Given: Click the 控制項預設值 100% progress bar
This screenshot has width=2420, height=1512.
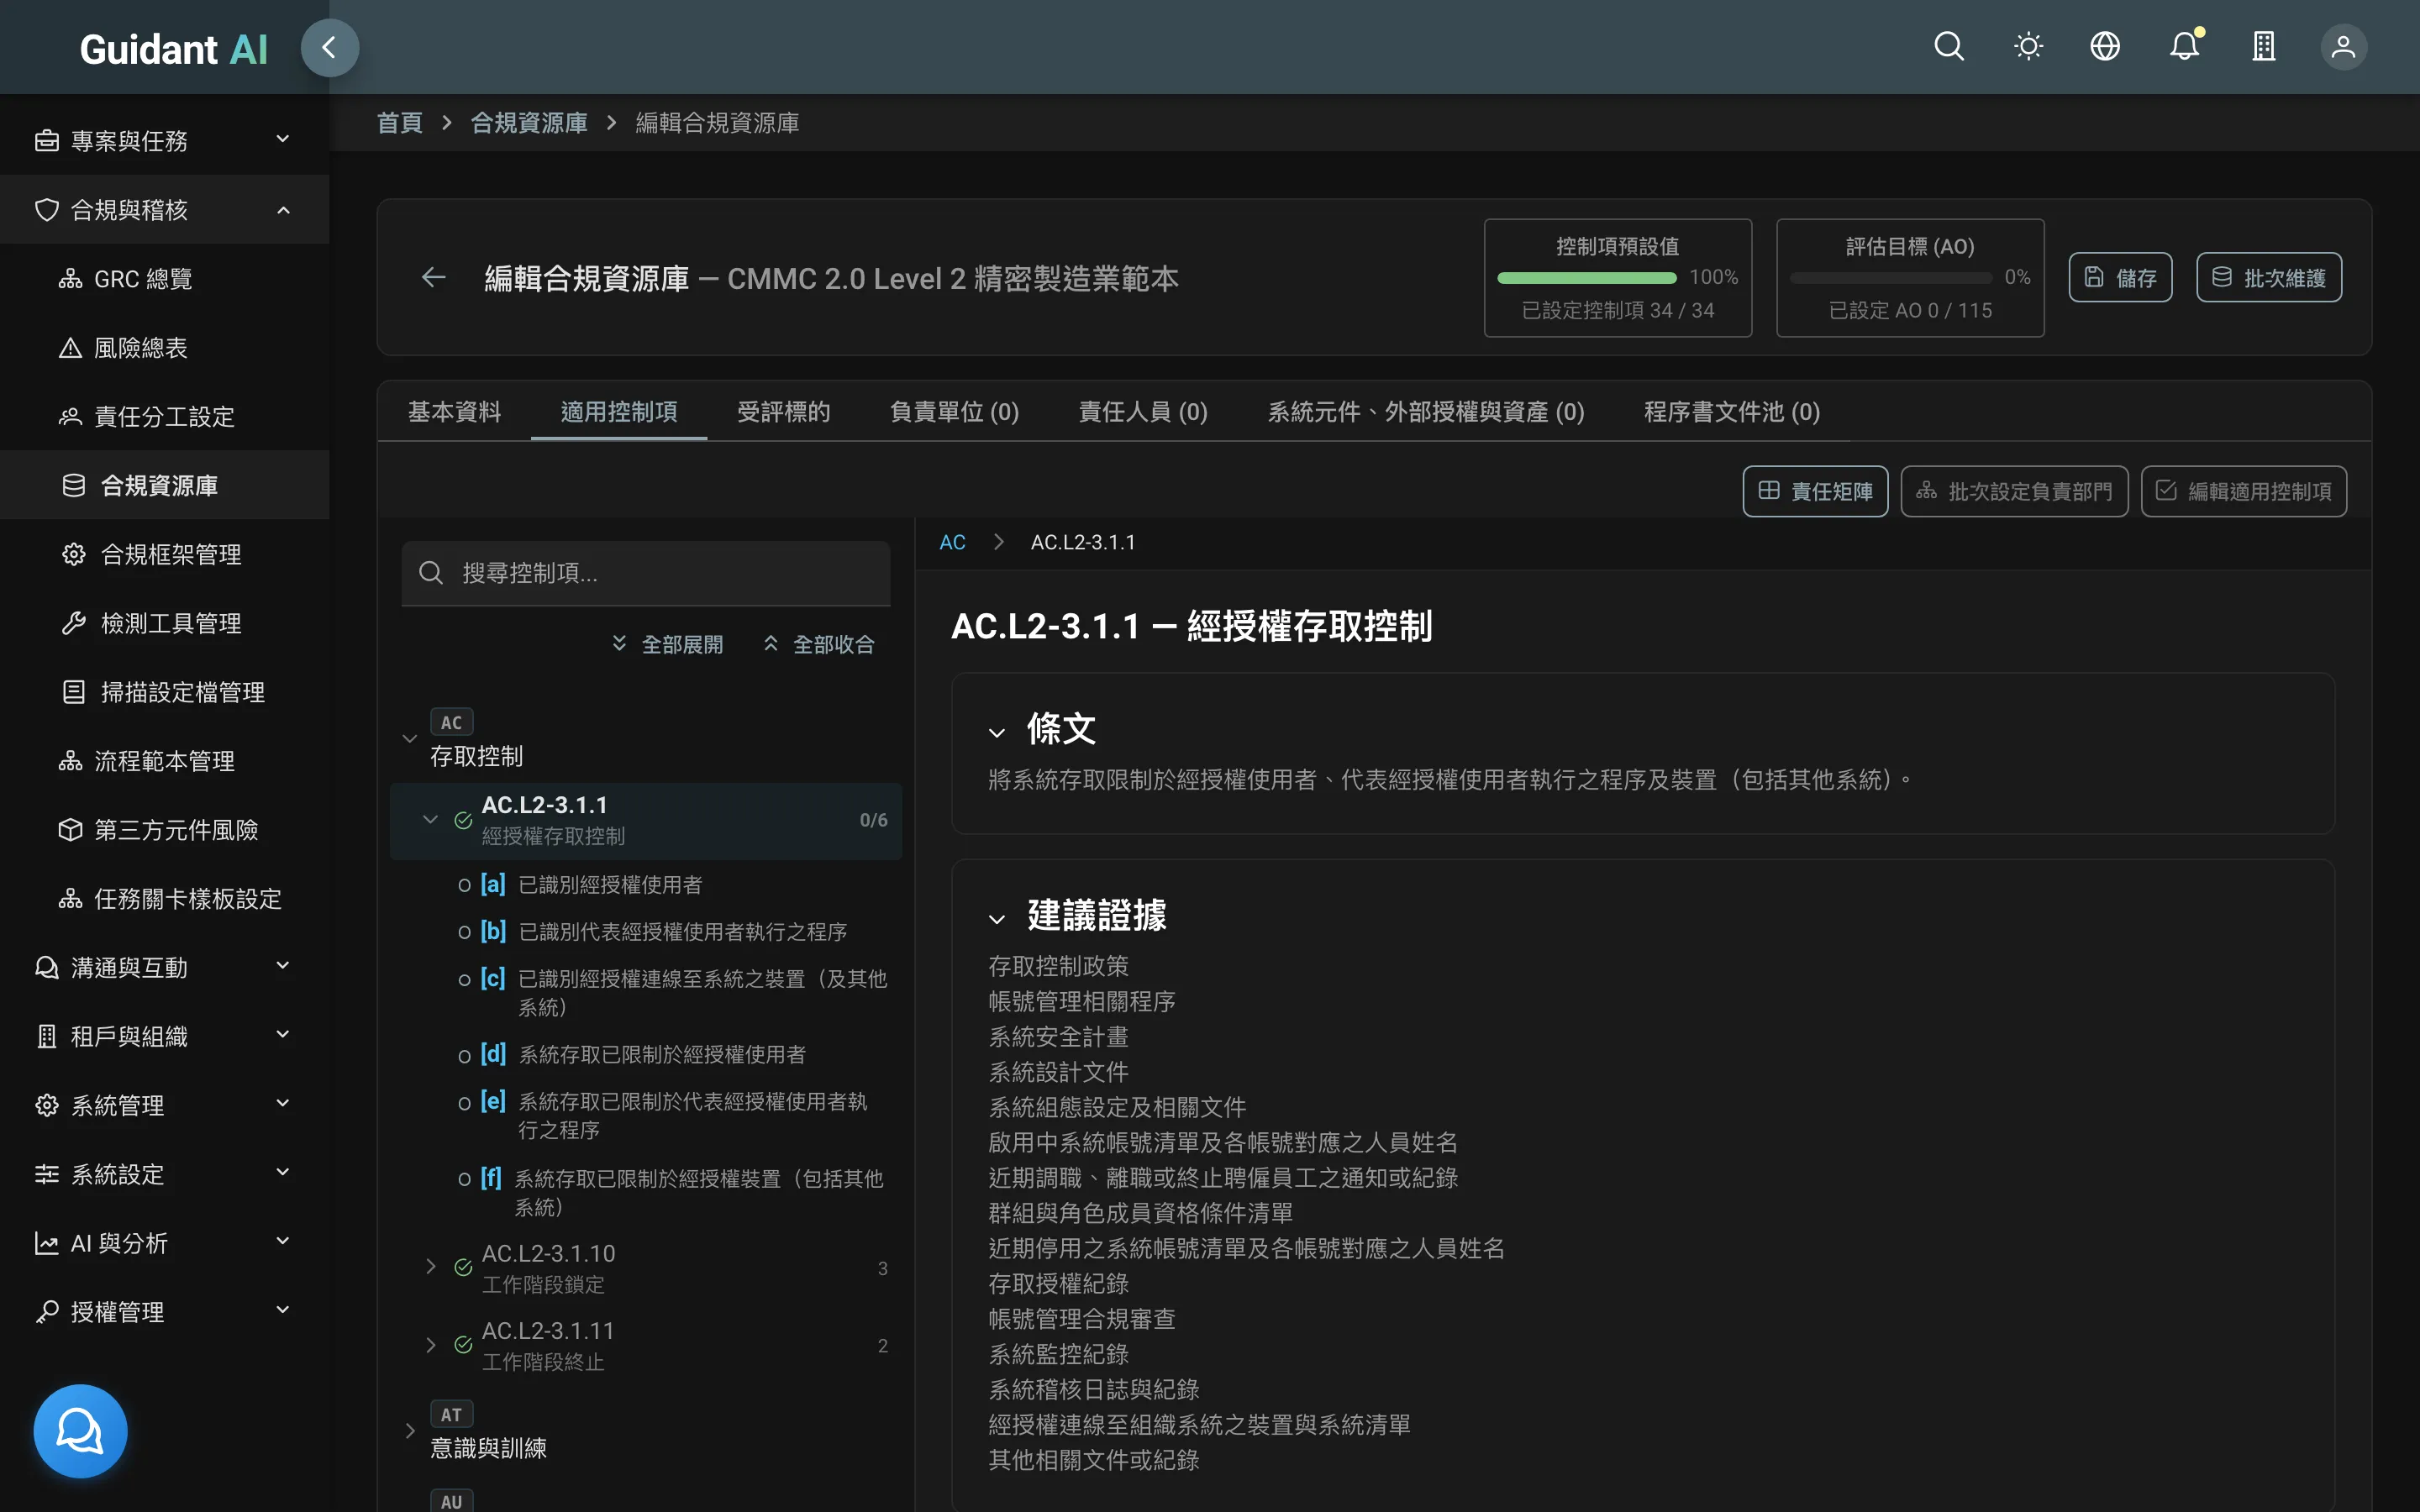Looking at the screenshot, I should [x=1586, y=278].
